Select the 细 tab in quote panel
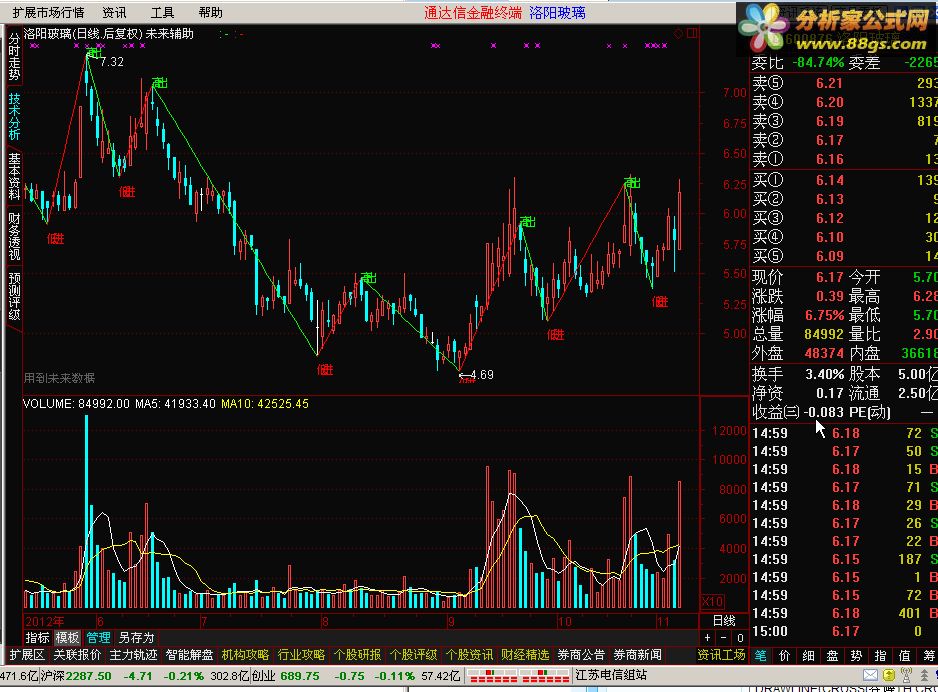The image size is (938, 692). (808, 656)
